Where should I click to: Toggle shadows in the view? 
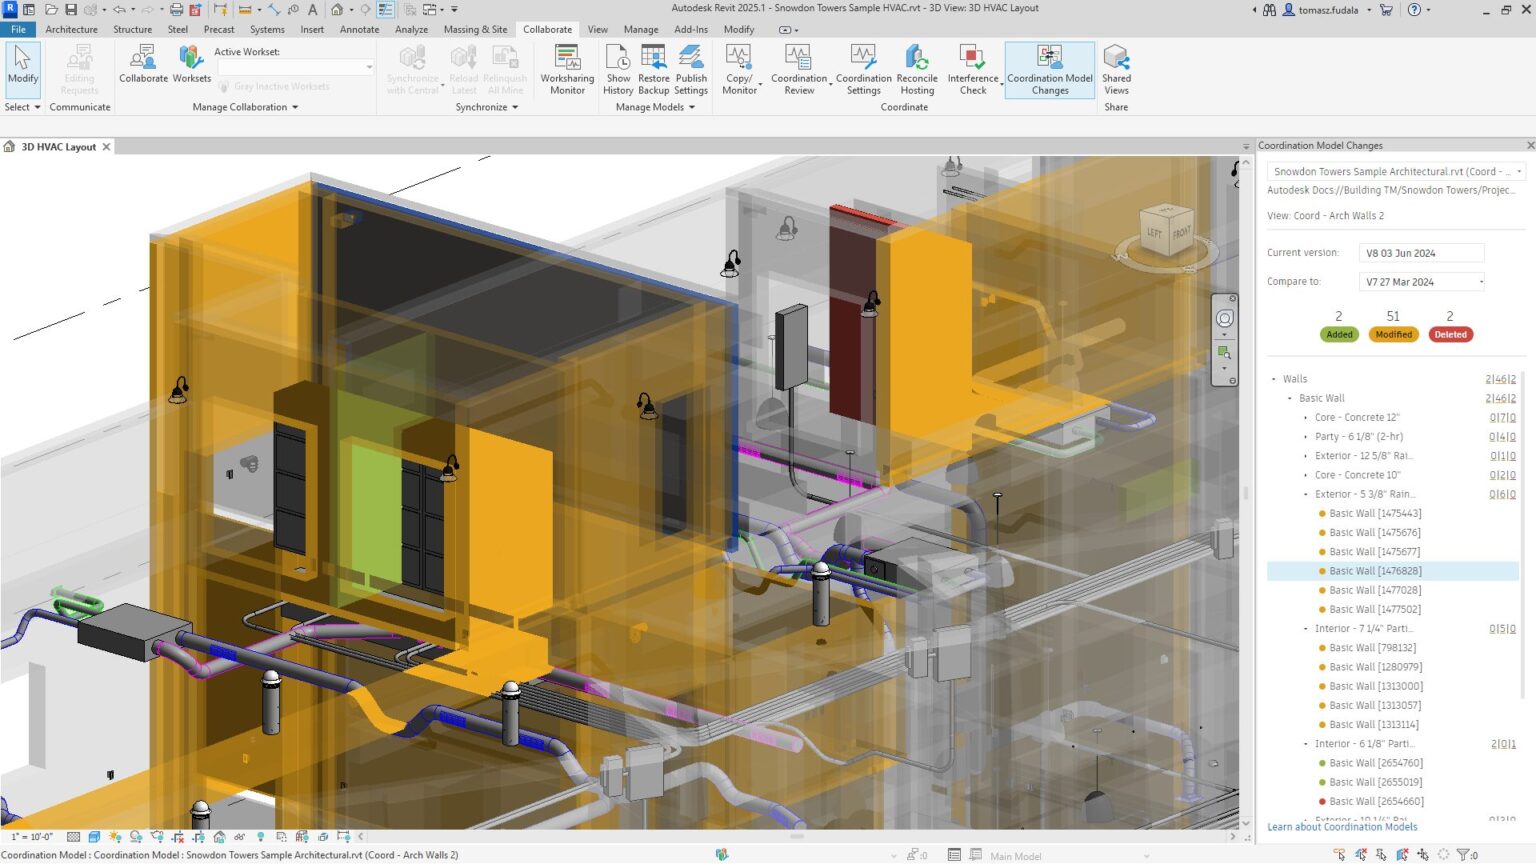[135, 837]
